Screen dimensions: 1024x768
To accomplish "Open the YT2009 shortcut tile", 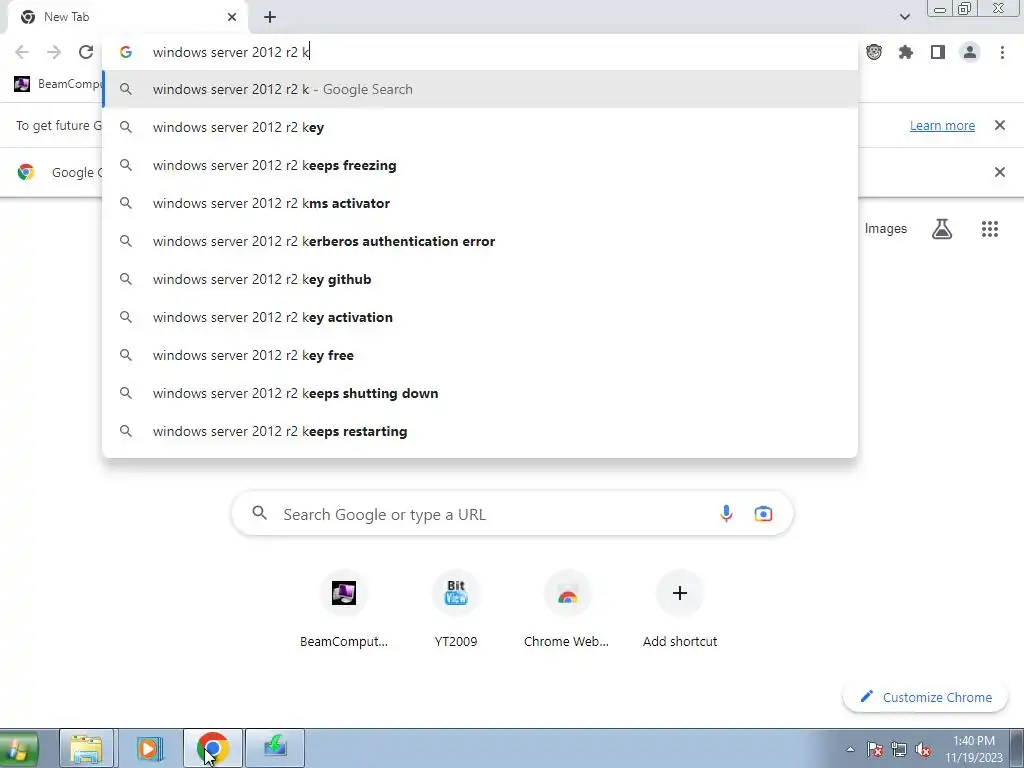I will coord(456,609).
